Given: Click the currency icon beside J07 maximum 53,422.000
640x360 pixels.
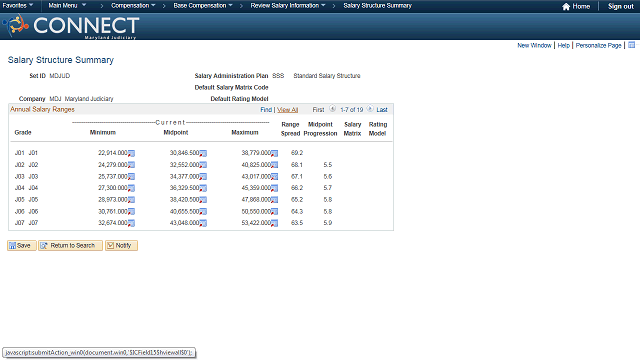Looking at the screenshot, I should pyautogui.click(x=275, y=223).
